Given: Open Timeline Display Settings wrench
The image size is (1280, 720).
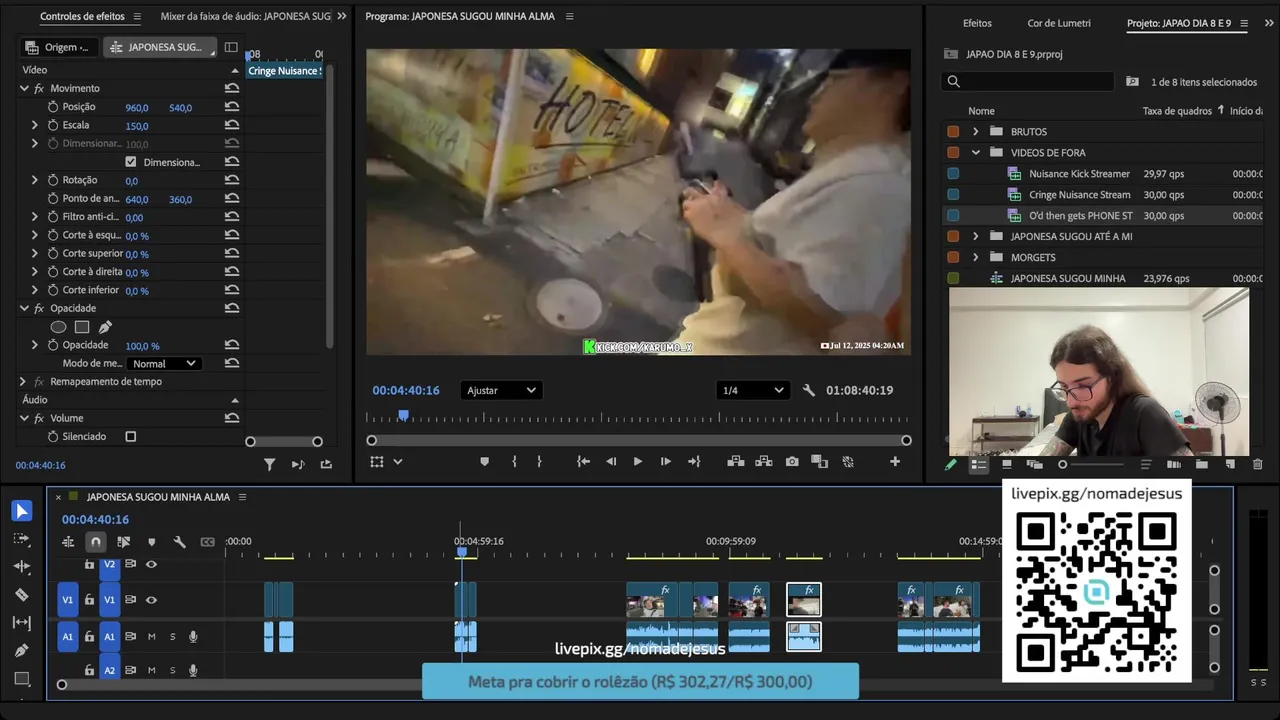Looking at the screenshot, I should coord(180,542).
